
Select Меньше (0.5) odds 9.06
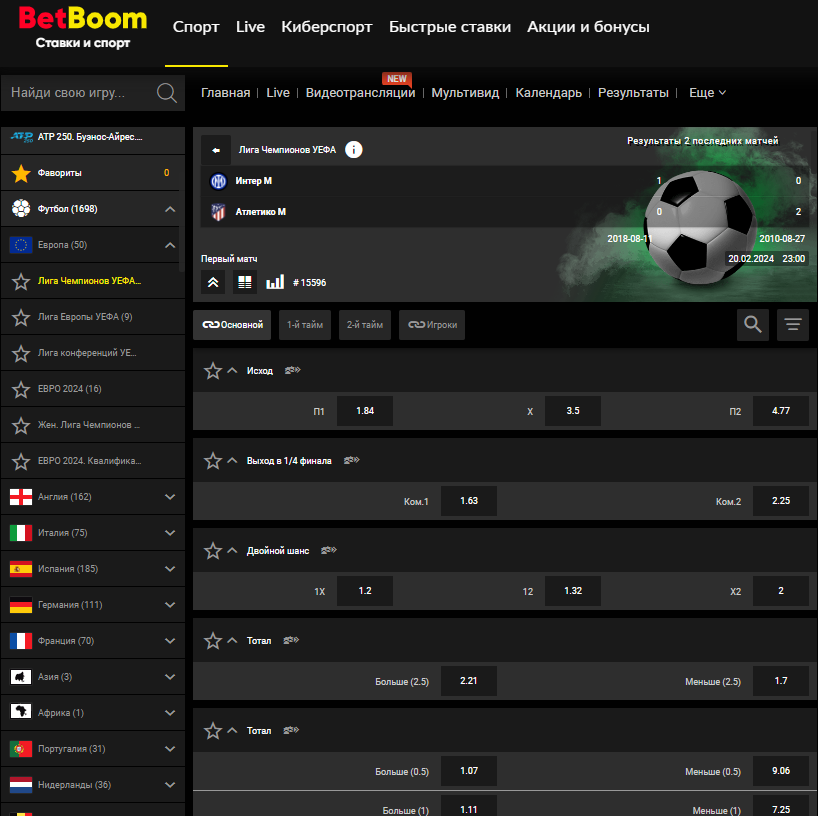[780, 771]
